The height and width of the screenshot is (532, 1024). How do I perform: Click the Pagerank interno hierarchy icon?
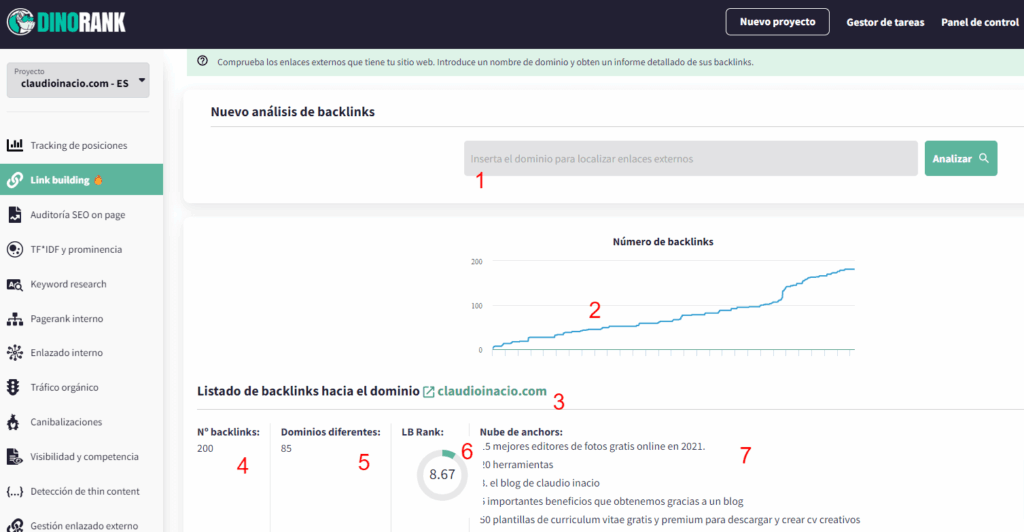(14, 319)
